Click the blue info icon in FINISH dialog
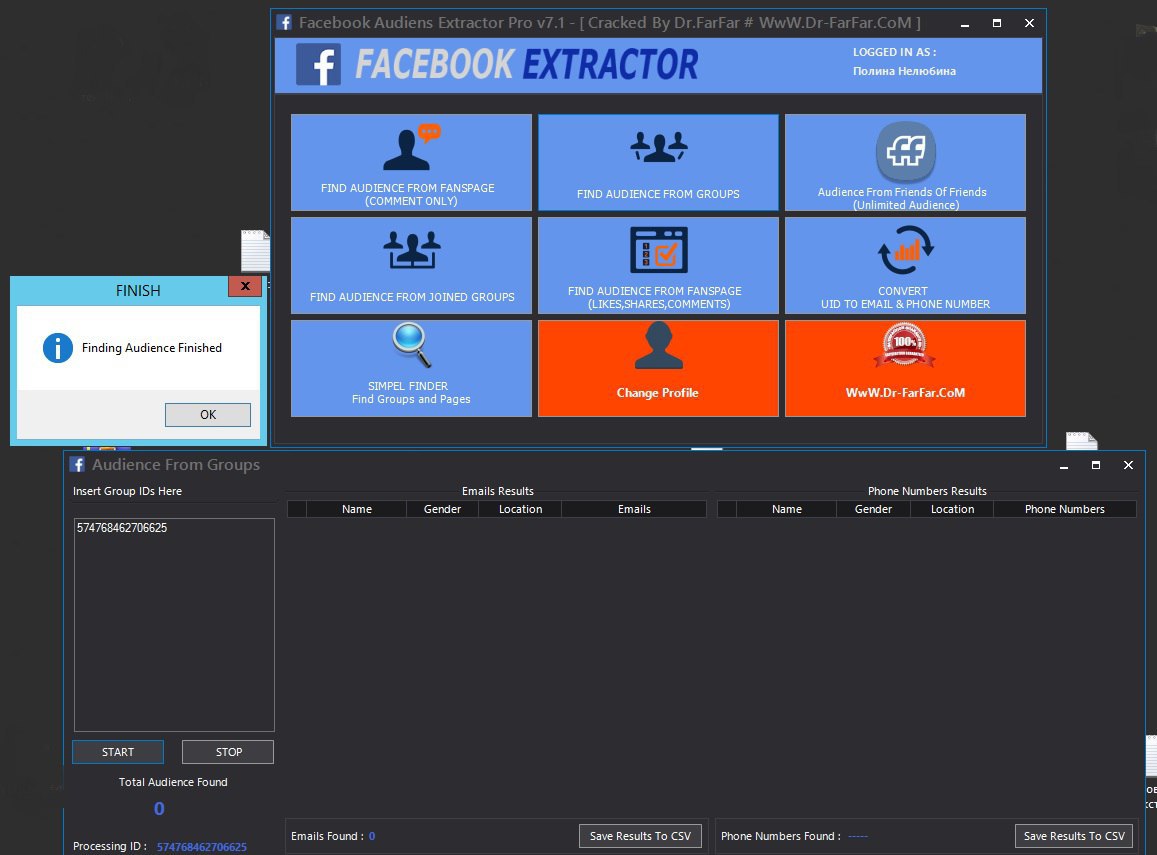The width and height of the screenshot is (1157, 855). [x=58, y=347]
